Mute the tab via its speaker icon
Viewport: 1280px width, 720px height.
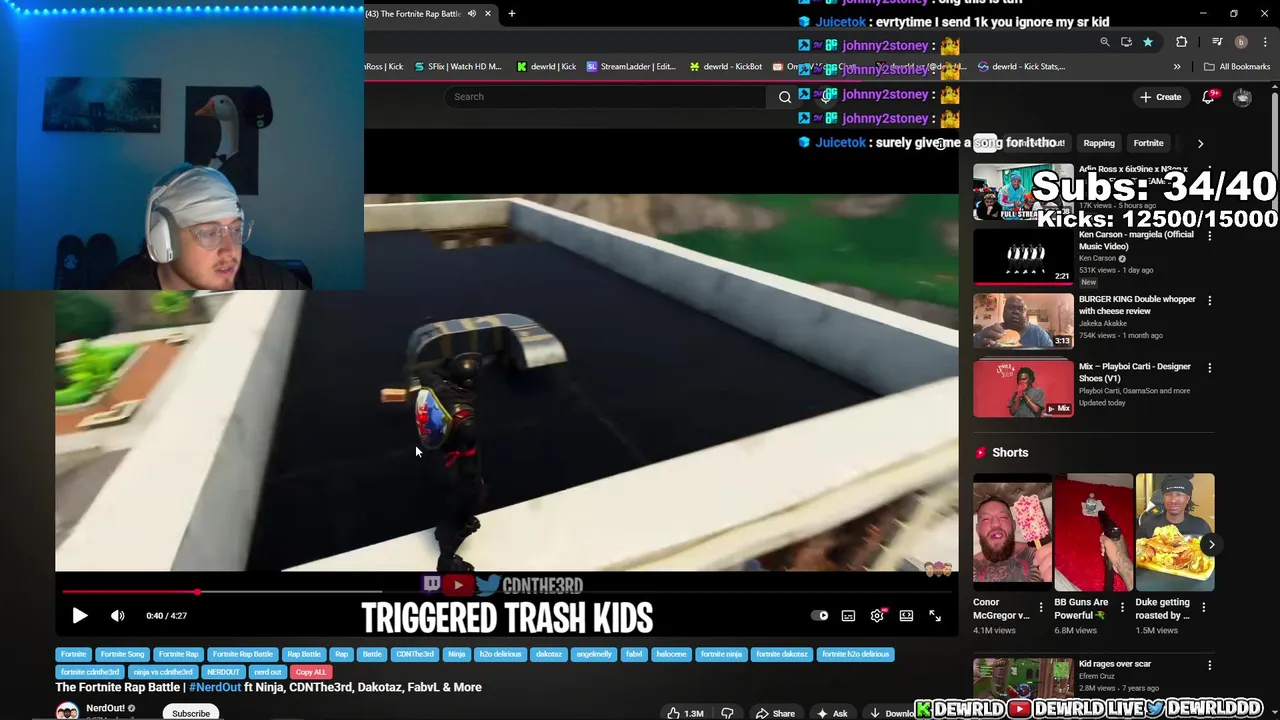point(471,14)
